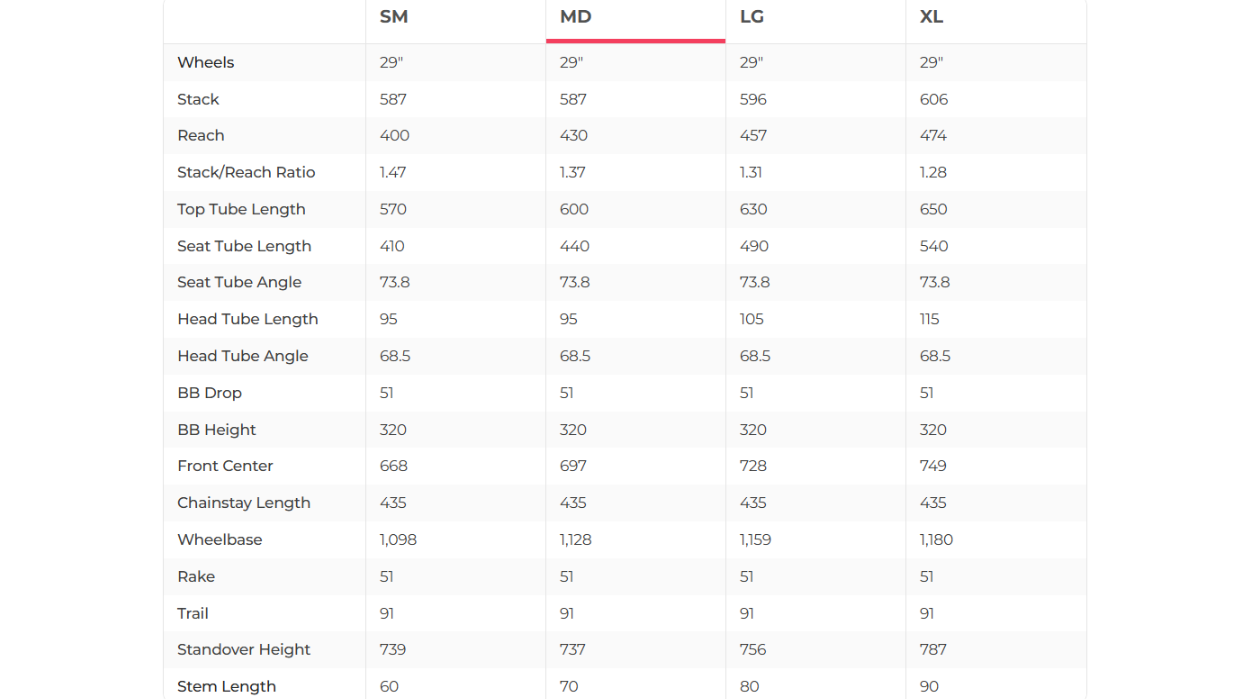Click the MD Reach value 430
Image resolution: width=1242 pixels, height=699 pixels.
point(574,136)
